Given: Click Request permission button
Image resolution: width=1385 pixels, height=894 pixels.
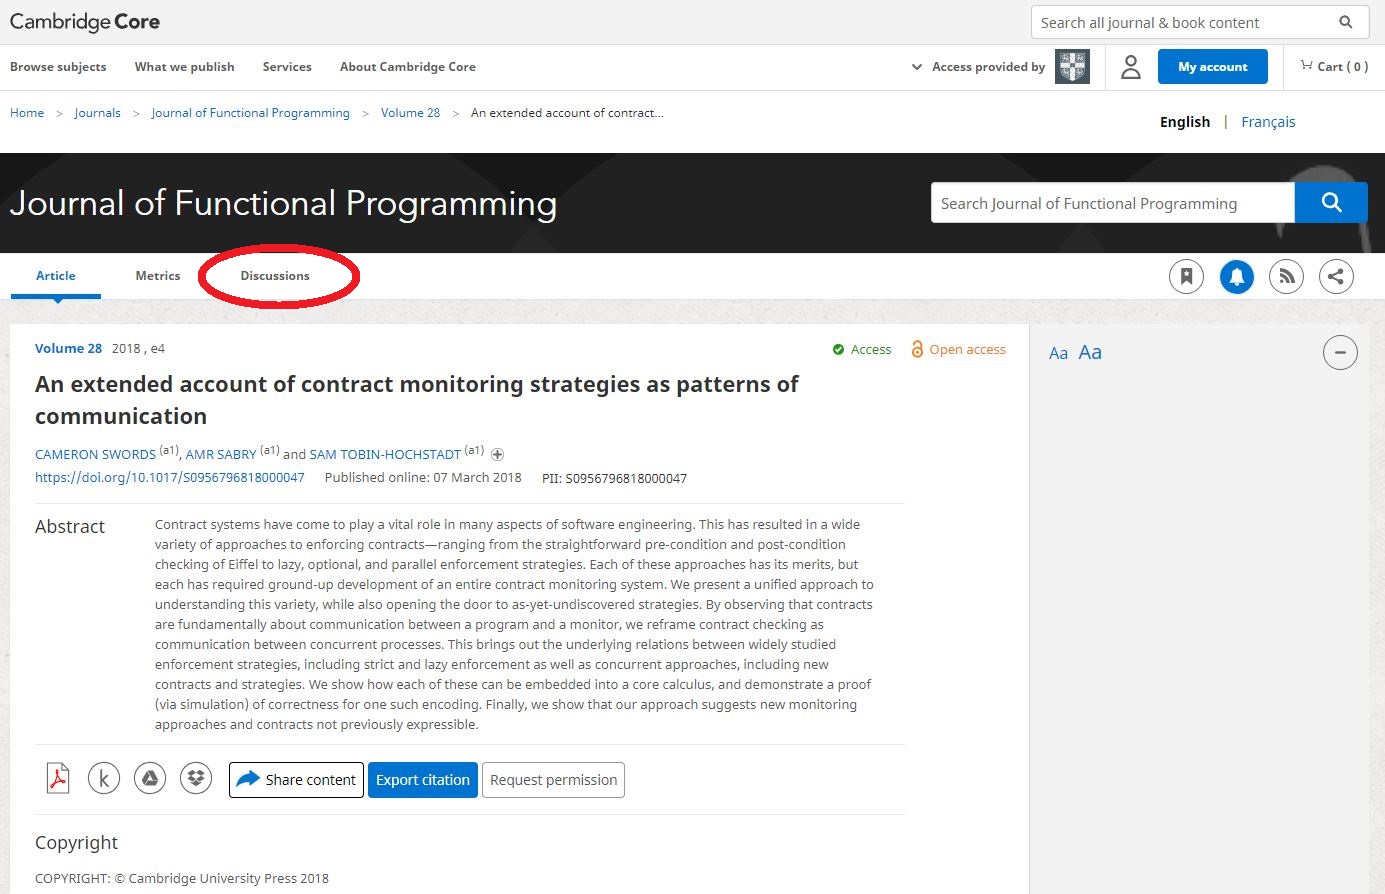Looking at the screenshot, I should [x=553, y=780].
